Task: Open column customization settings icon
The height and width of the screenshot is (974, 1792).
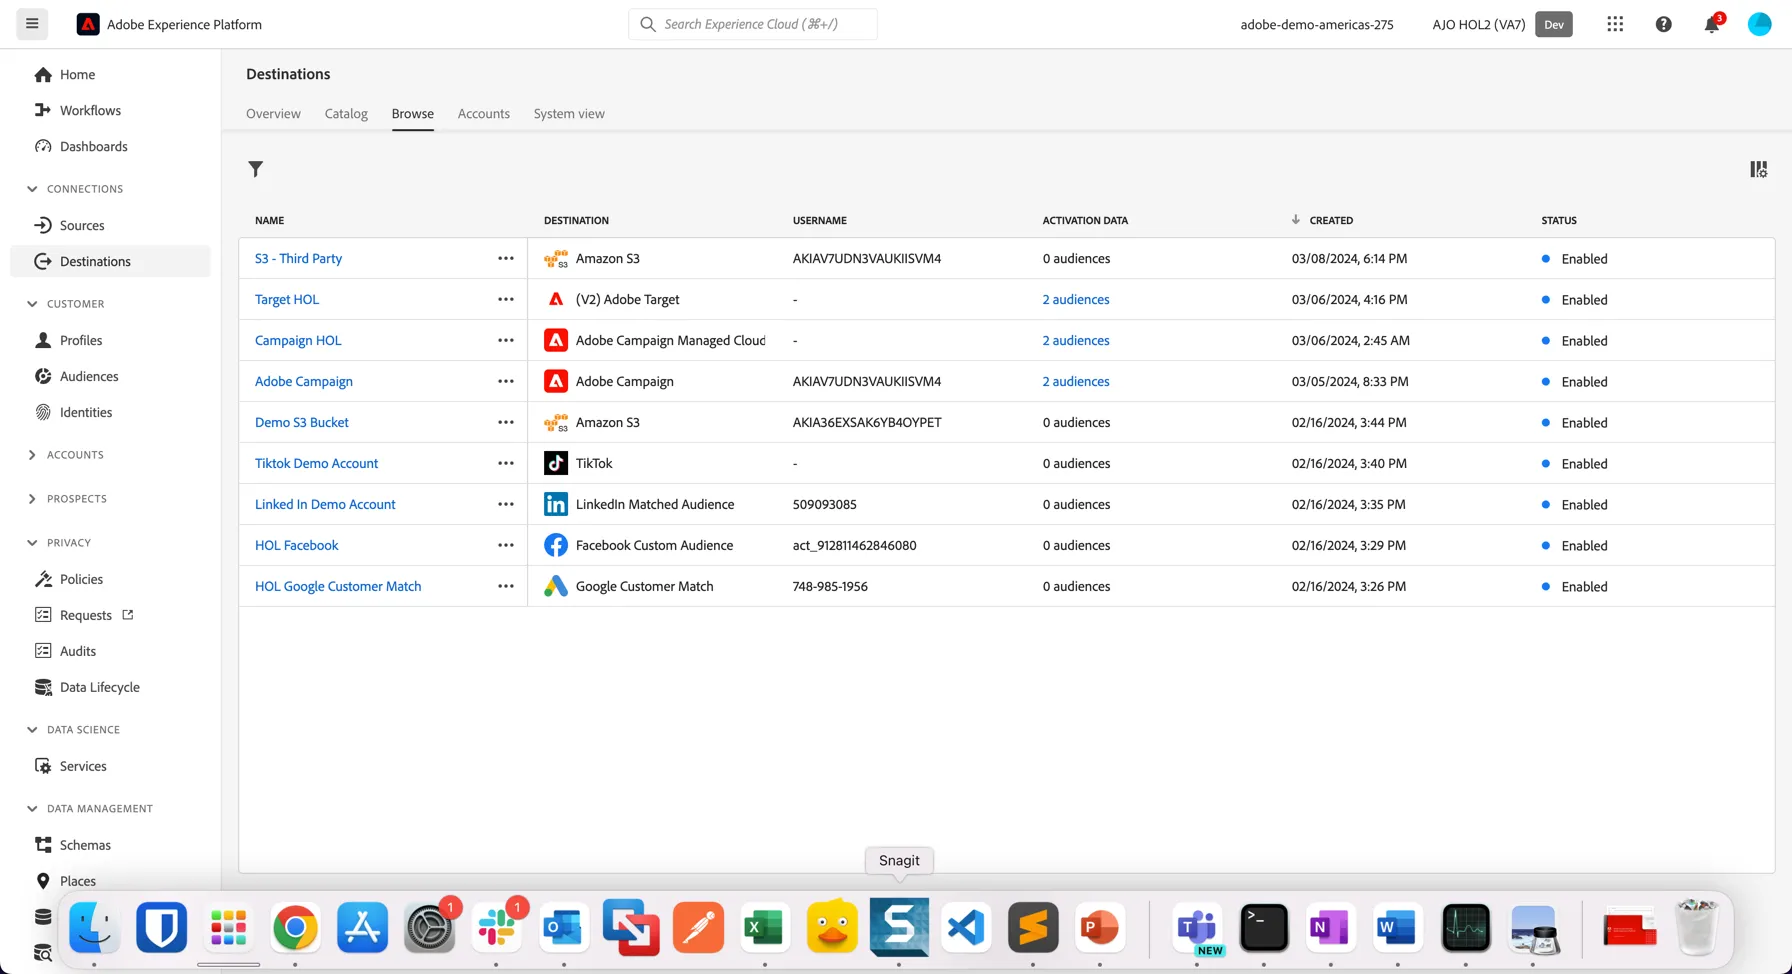Action: (1758, 169)
